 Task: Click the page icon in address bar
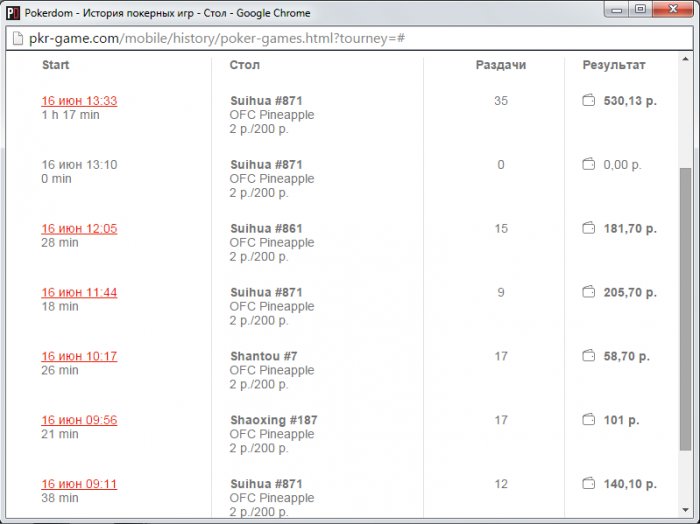click(17, 38)
